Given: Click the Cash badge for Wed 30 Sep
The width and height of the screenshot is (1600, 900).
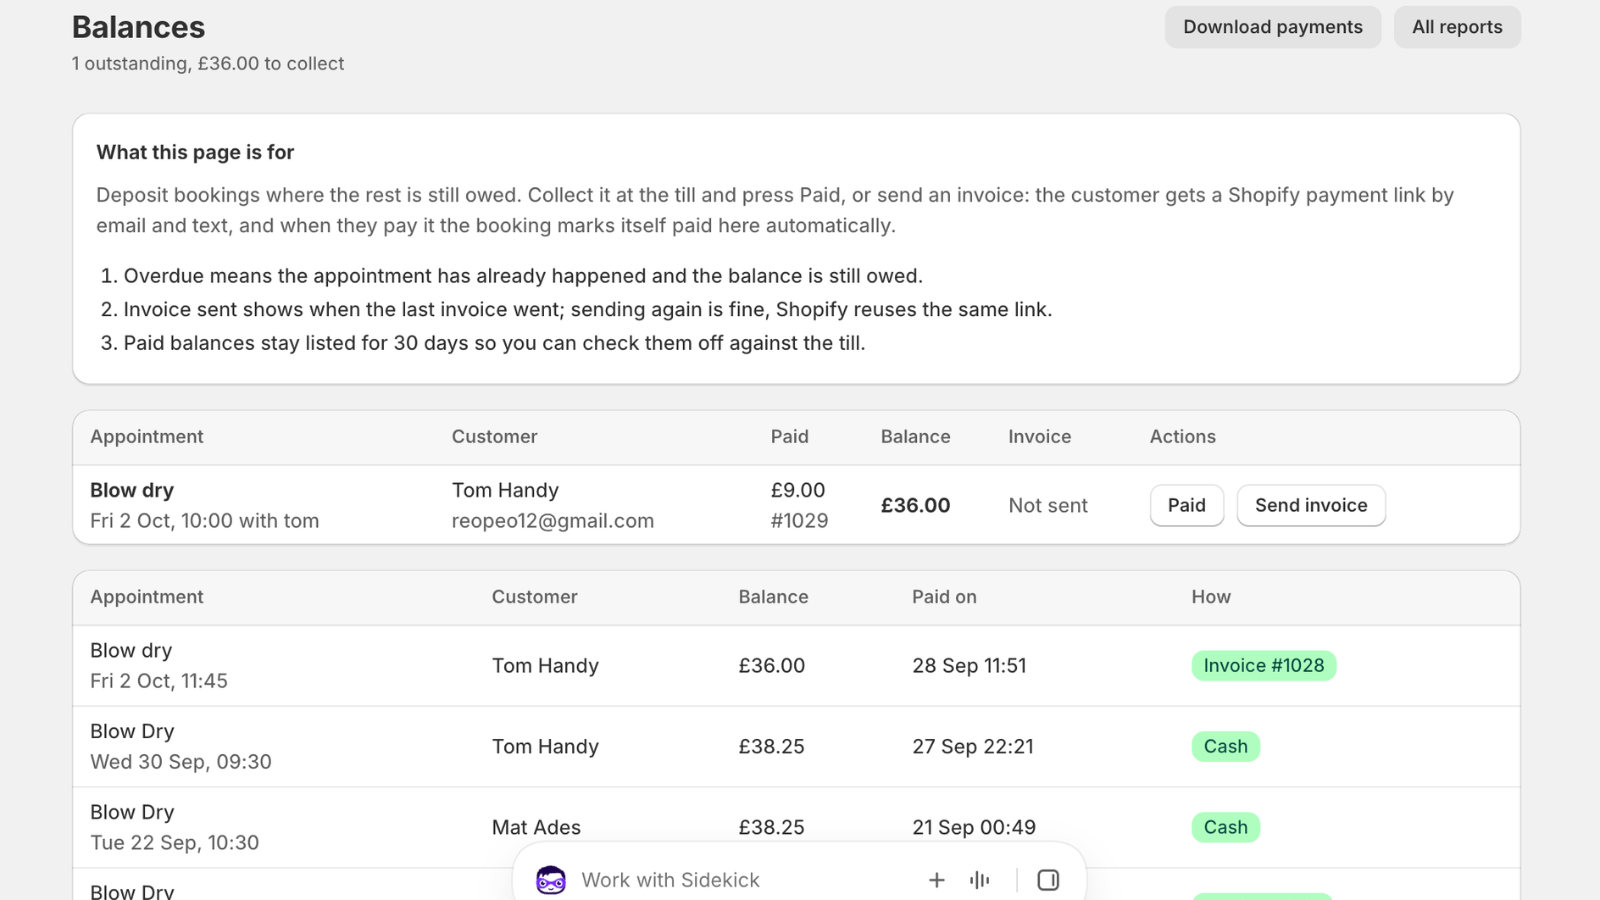Looking at the screenshot, I should [1226, 747].
